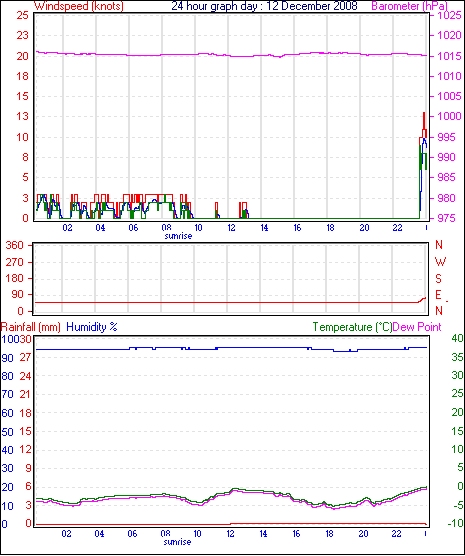Click the W compass label on direction chart

click(x=440, y=262)
